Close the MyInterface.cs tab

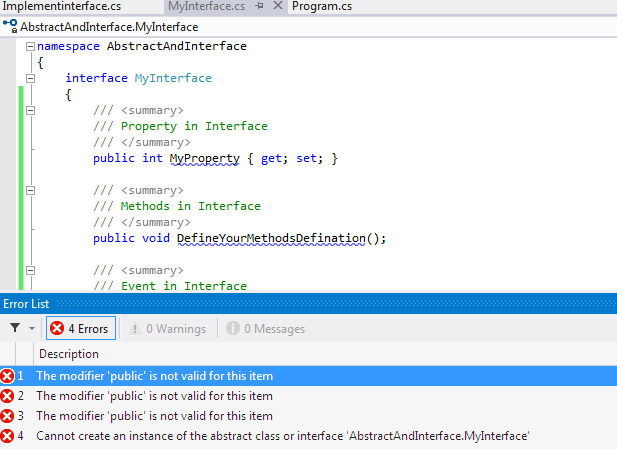[x=278, y=6]
